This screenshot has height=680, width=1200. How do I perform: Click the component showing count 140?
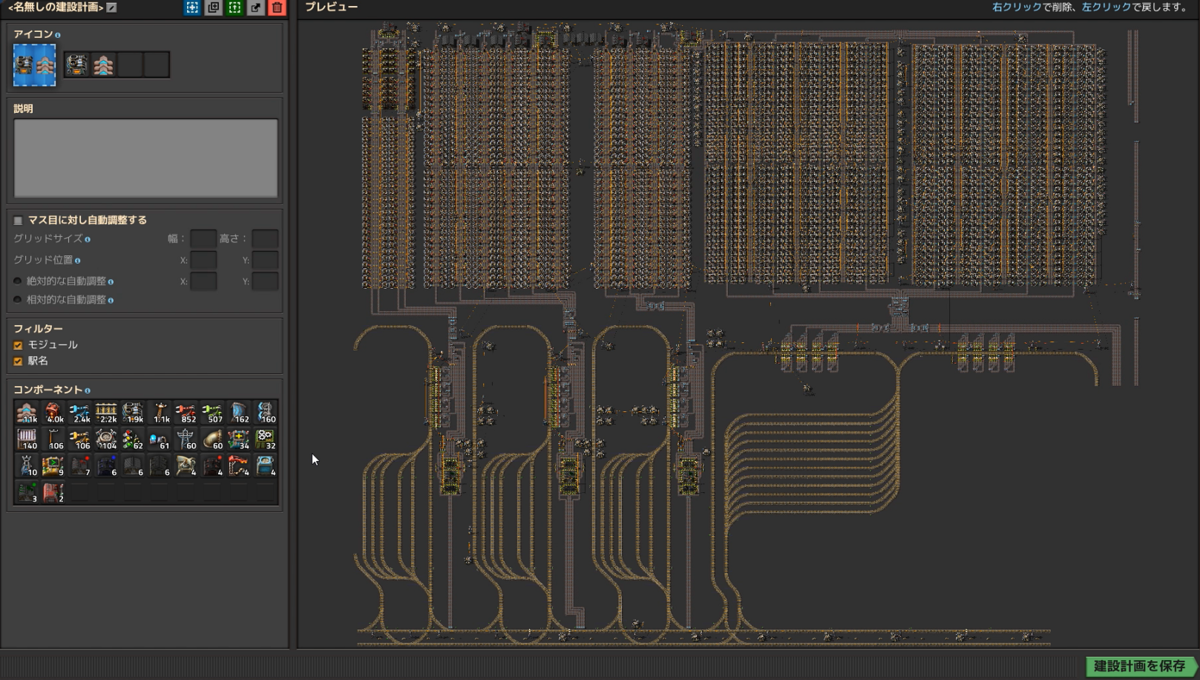click(27, 439)
